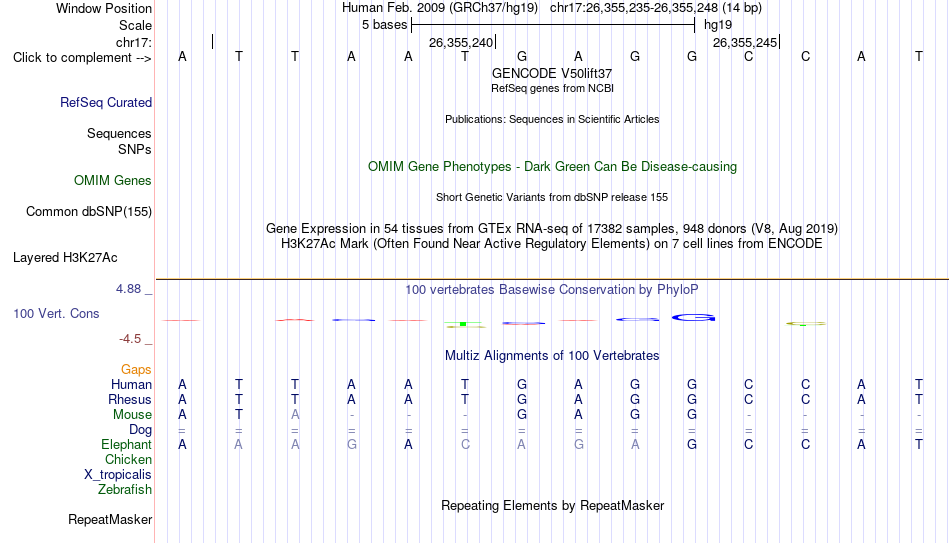
Task: Click the Scale label
Action: pyautogui.click(x=136, y=25)
